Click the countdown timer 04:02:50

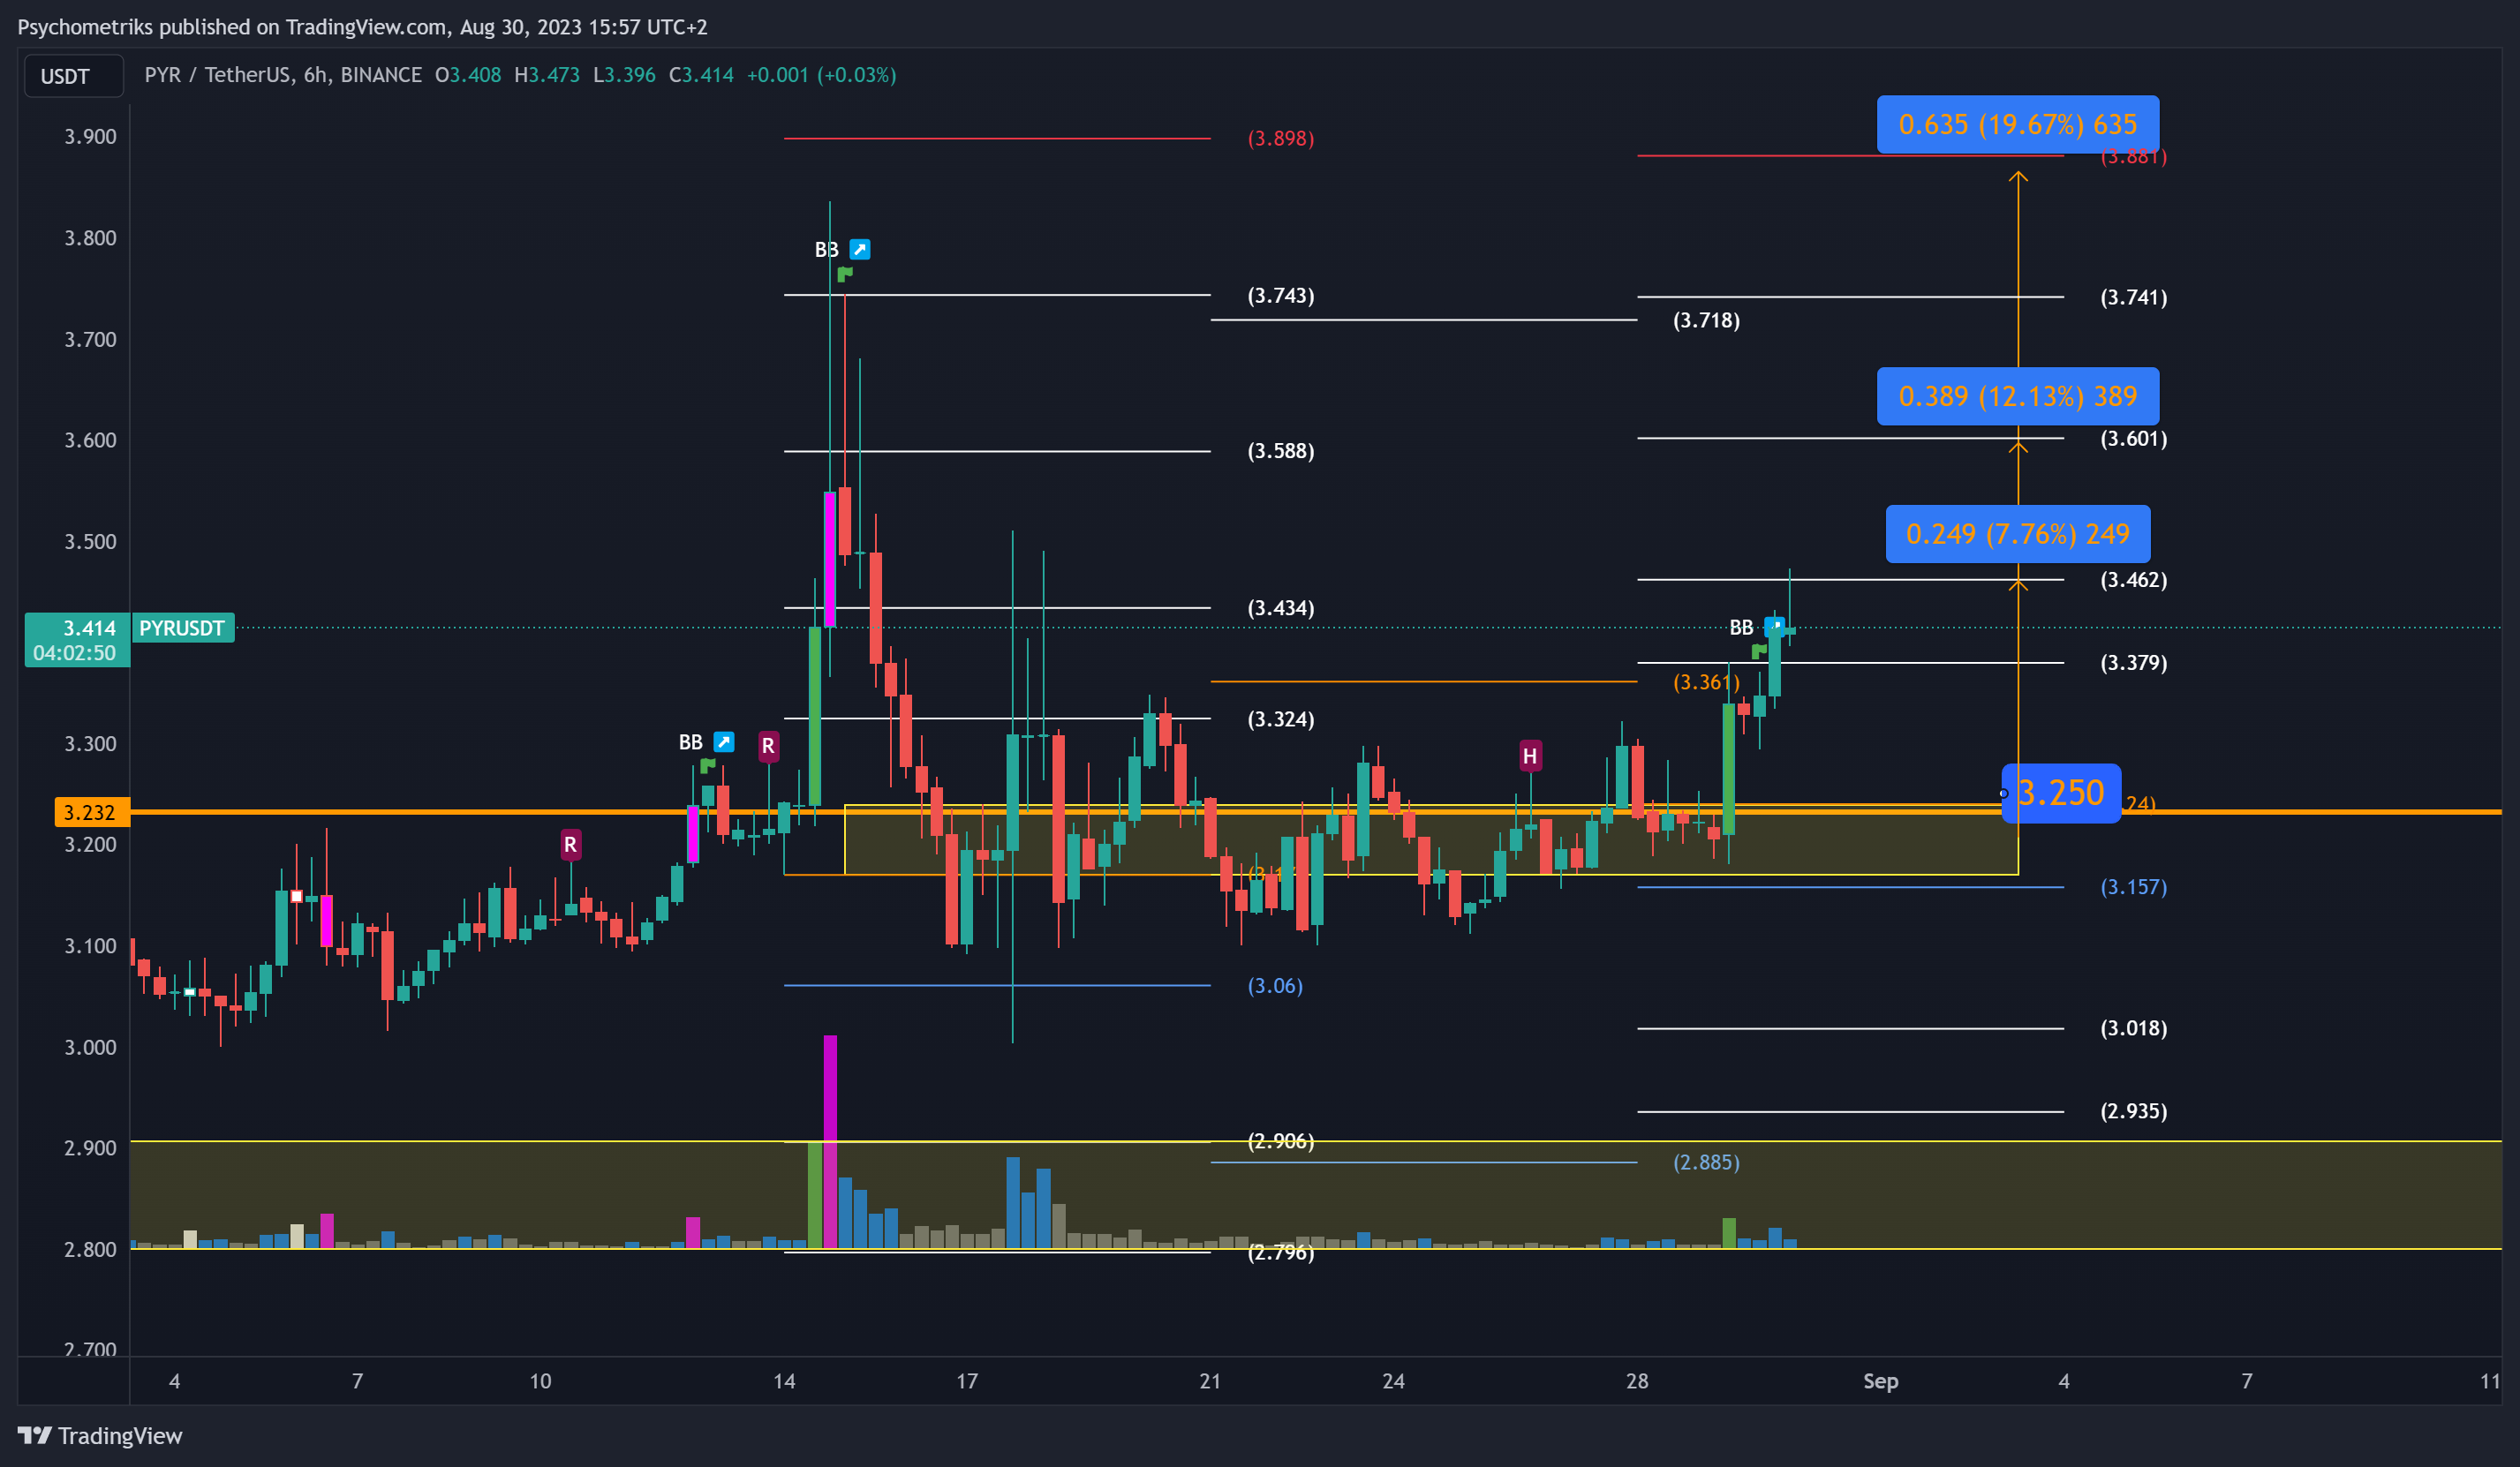pos(74,653)
